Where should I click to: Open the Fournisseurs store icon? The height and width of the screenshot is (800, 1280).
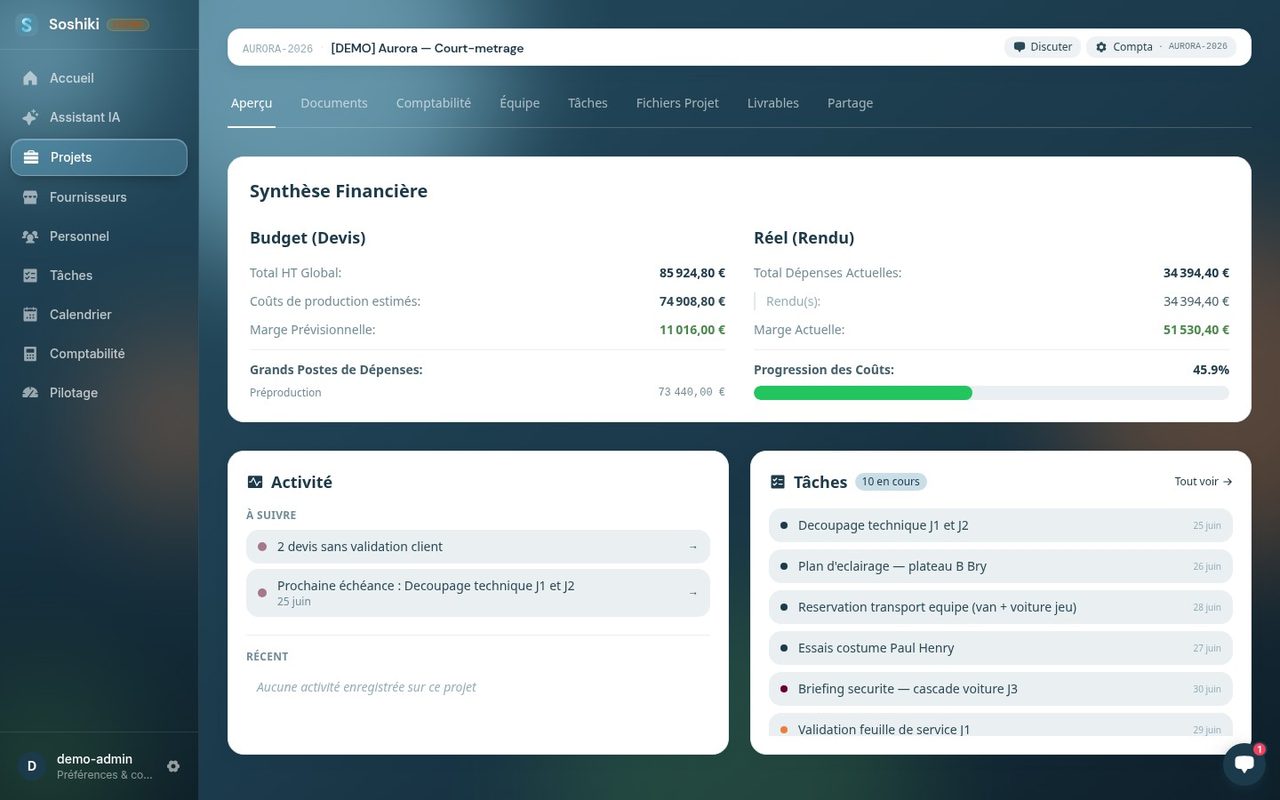point(30,197)
